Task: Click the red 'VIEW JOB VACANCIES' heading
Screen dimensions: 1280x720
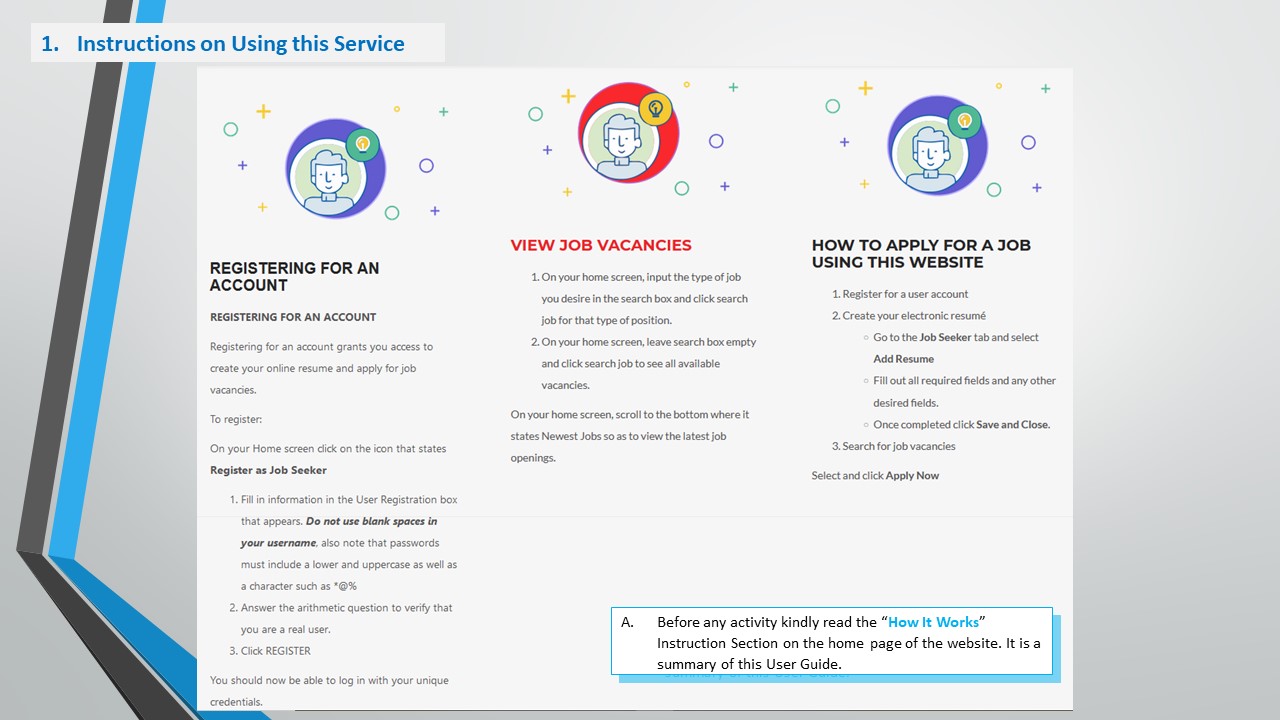Action: (601, 245)
